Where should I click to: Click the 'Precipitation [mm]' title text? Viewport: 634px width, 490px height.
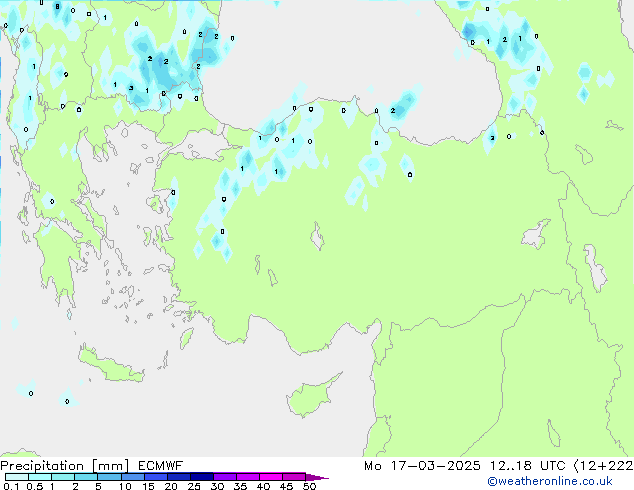64,466
